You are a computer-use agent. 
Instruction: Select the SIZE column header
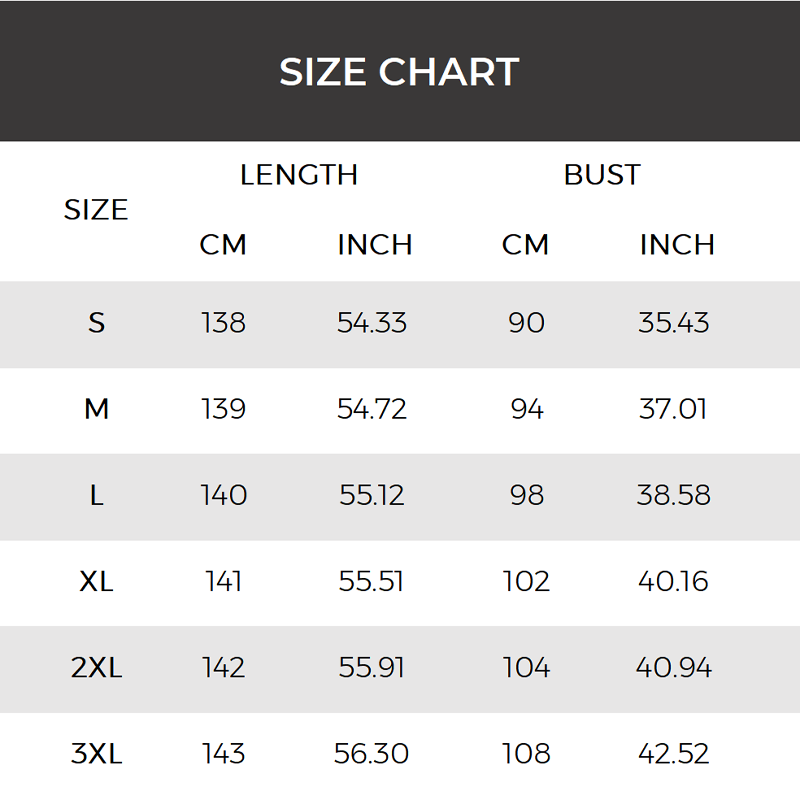tap(96, 210)
